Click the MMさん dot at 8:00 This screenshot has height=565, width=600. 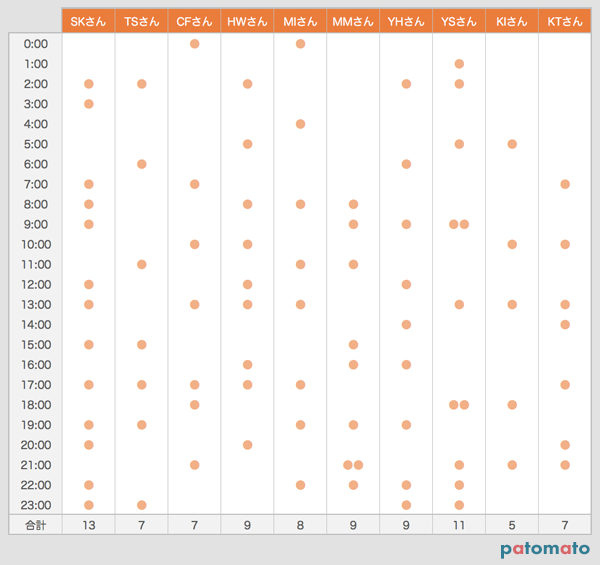point(353,204)
